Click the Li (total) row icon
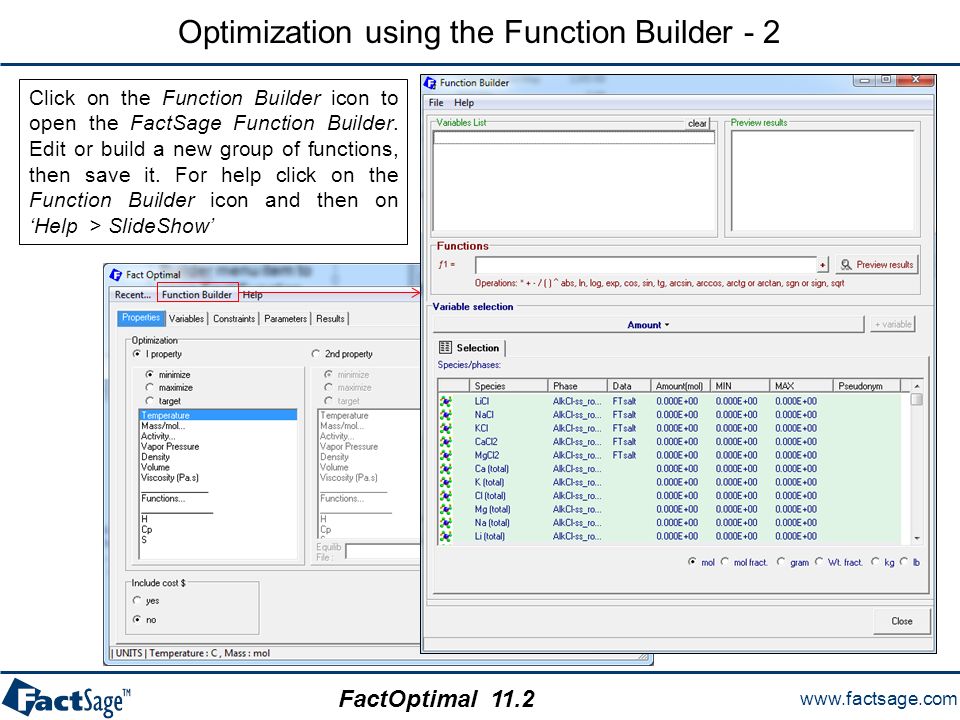The height and width of the screenshot is (720, 960). pos(446,536)
